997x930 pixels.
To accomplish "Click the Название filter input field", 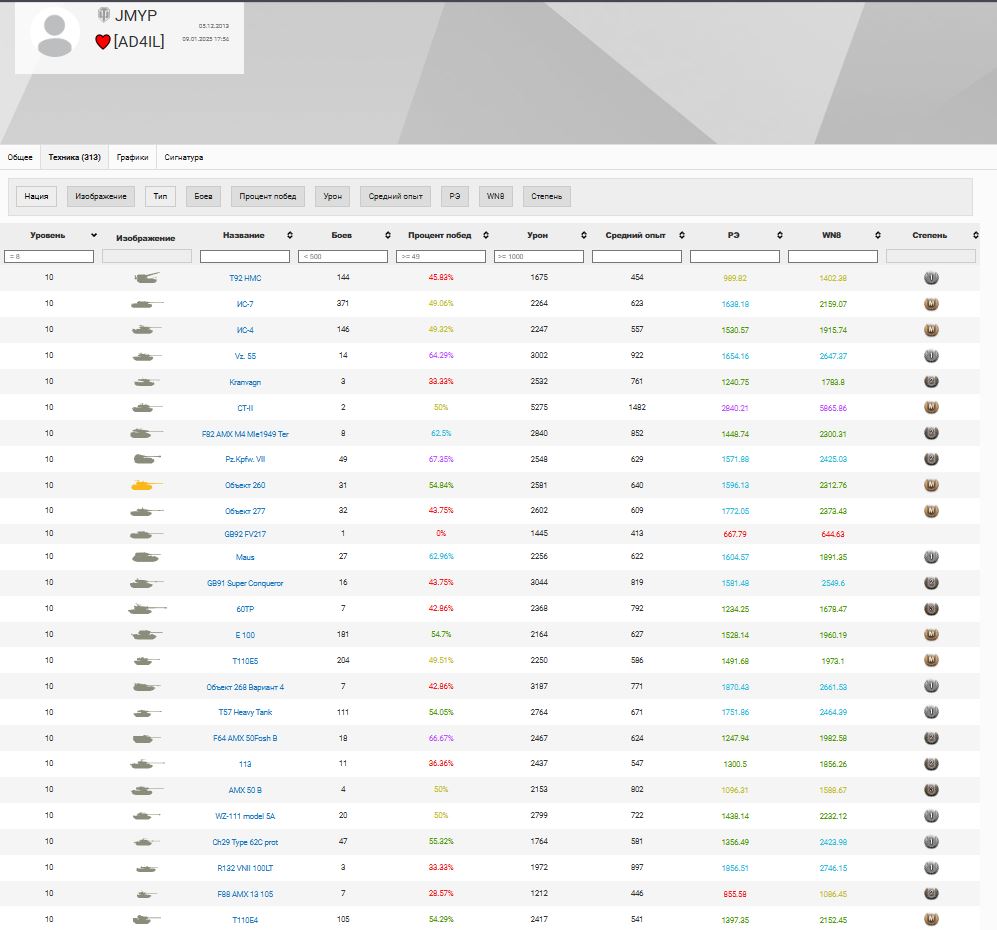I will 245,256.
